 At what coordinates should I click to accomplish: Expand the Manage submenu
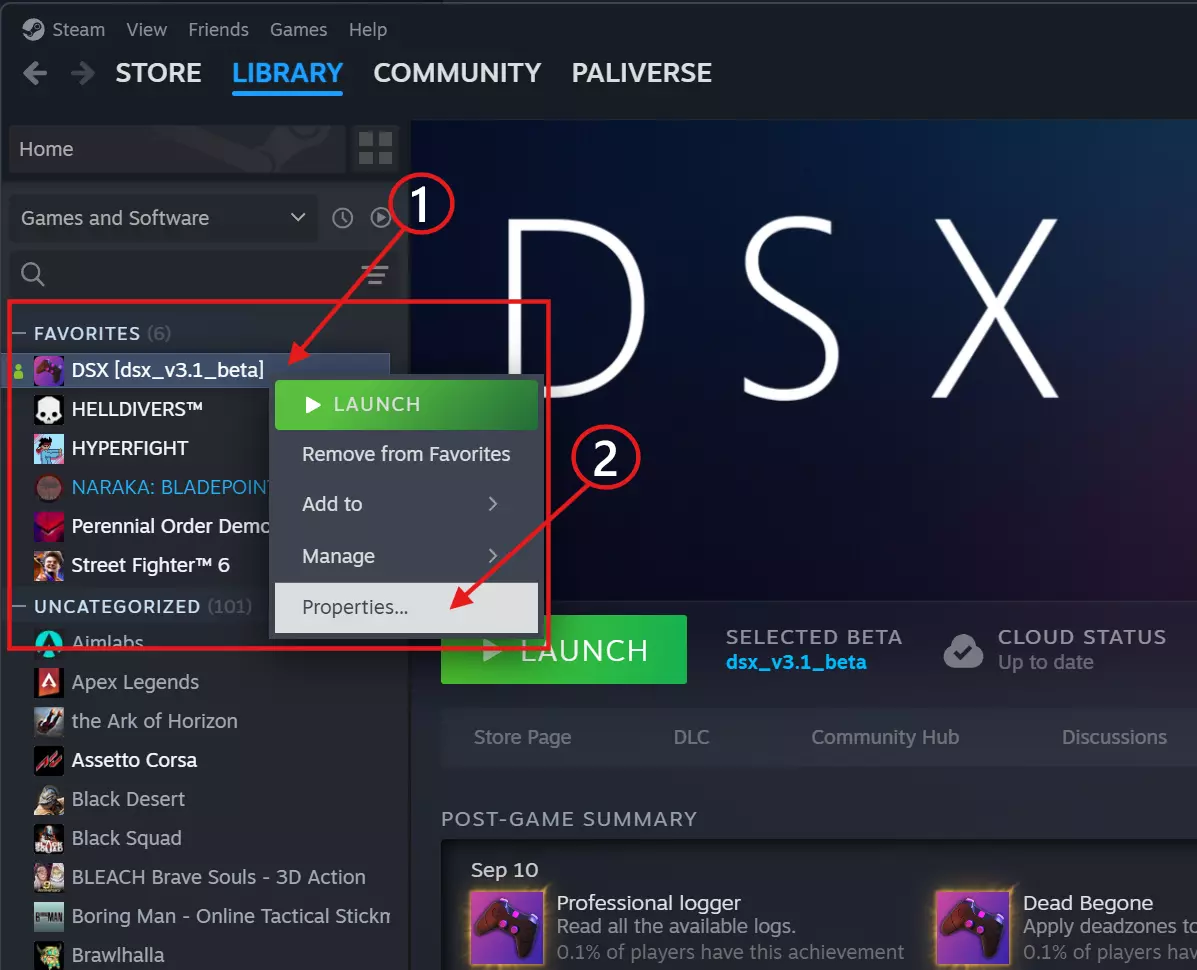(x=406, y=556)
